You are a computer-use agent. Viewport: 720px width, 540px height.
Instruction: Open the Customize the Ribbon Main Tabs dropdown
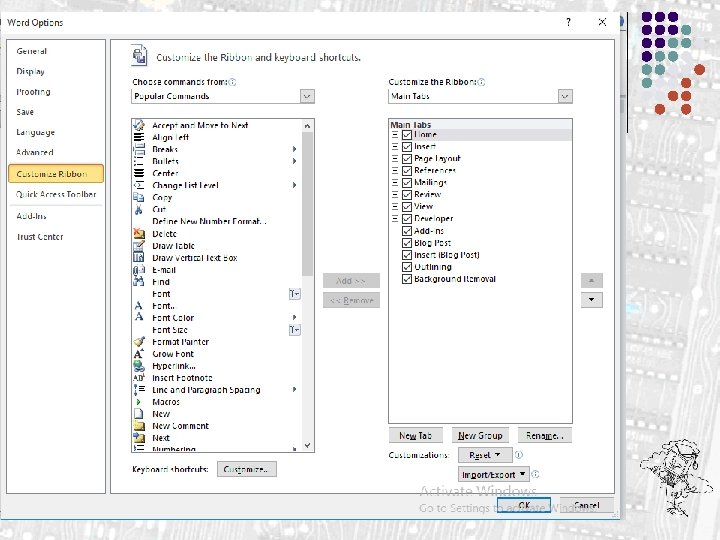point(565,96)
